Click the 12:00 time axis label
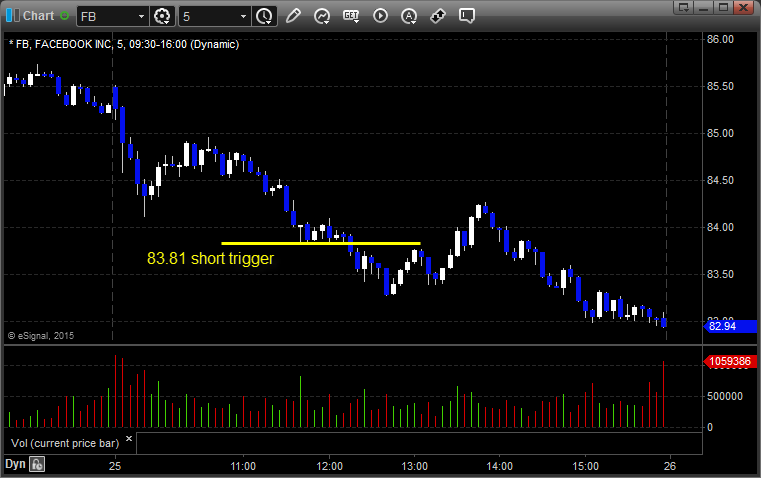This screenshot has width=761, height=478. click(330, 466)
